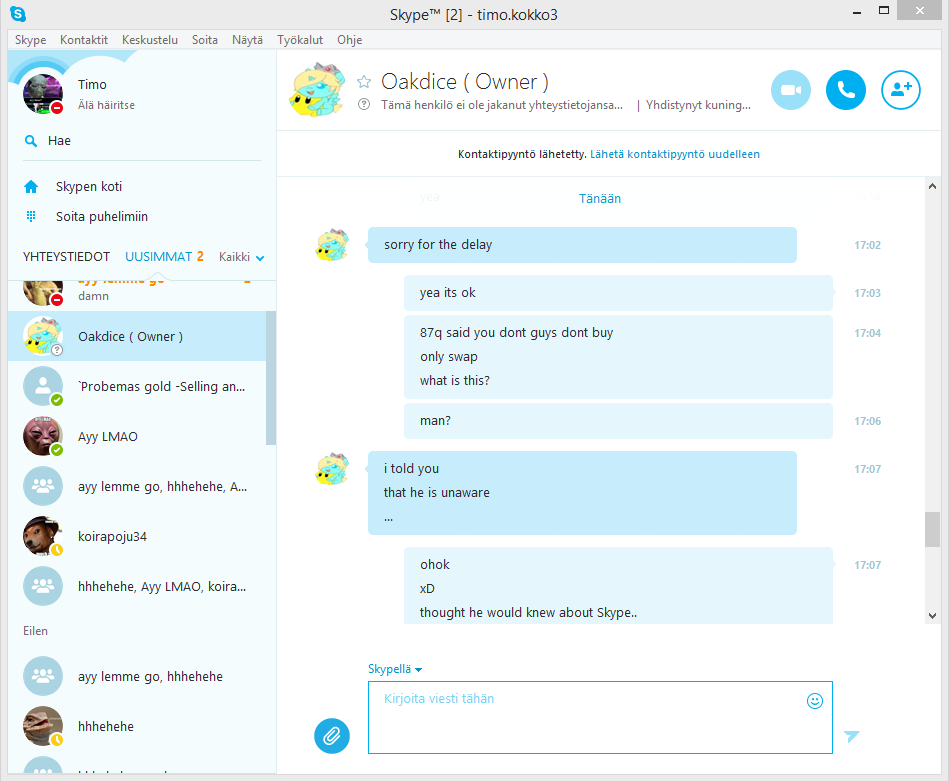Open the Probemas gold conversation

(137, 386)
